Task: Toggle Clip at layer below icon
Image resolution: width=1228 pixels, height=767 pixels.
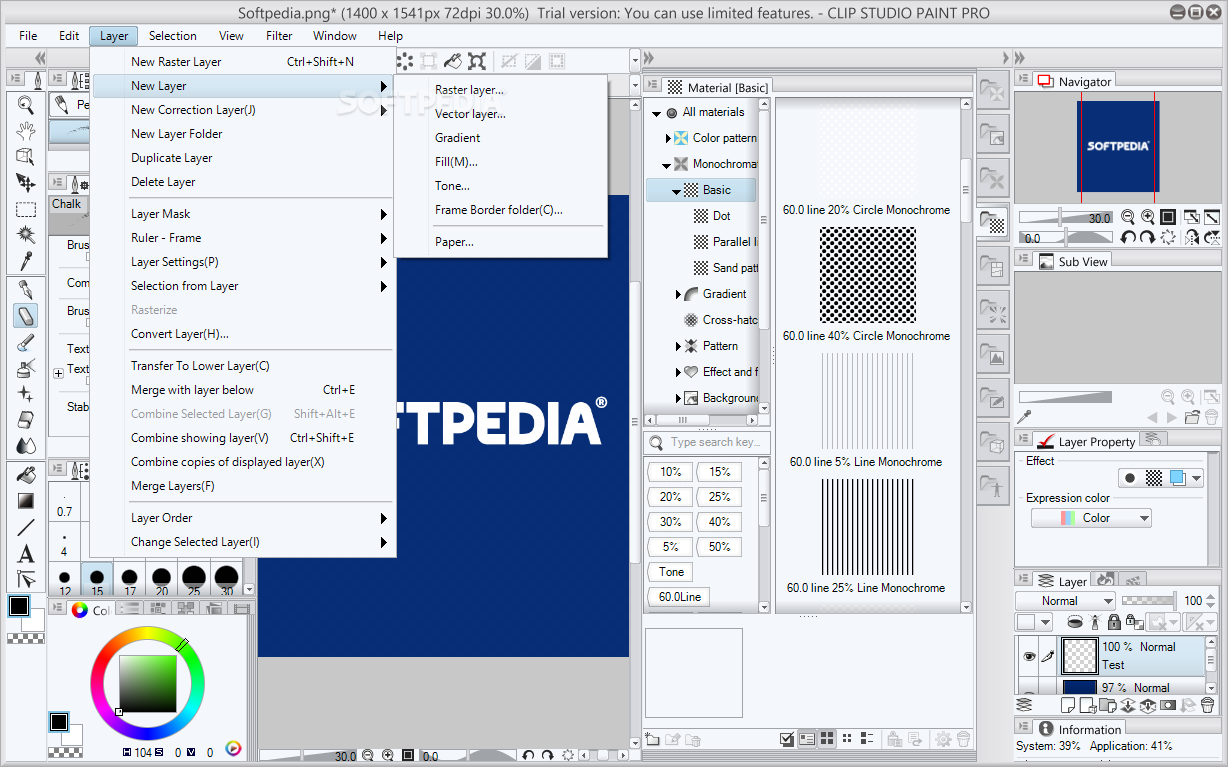Action: 1075,621
